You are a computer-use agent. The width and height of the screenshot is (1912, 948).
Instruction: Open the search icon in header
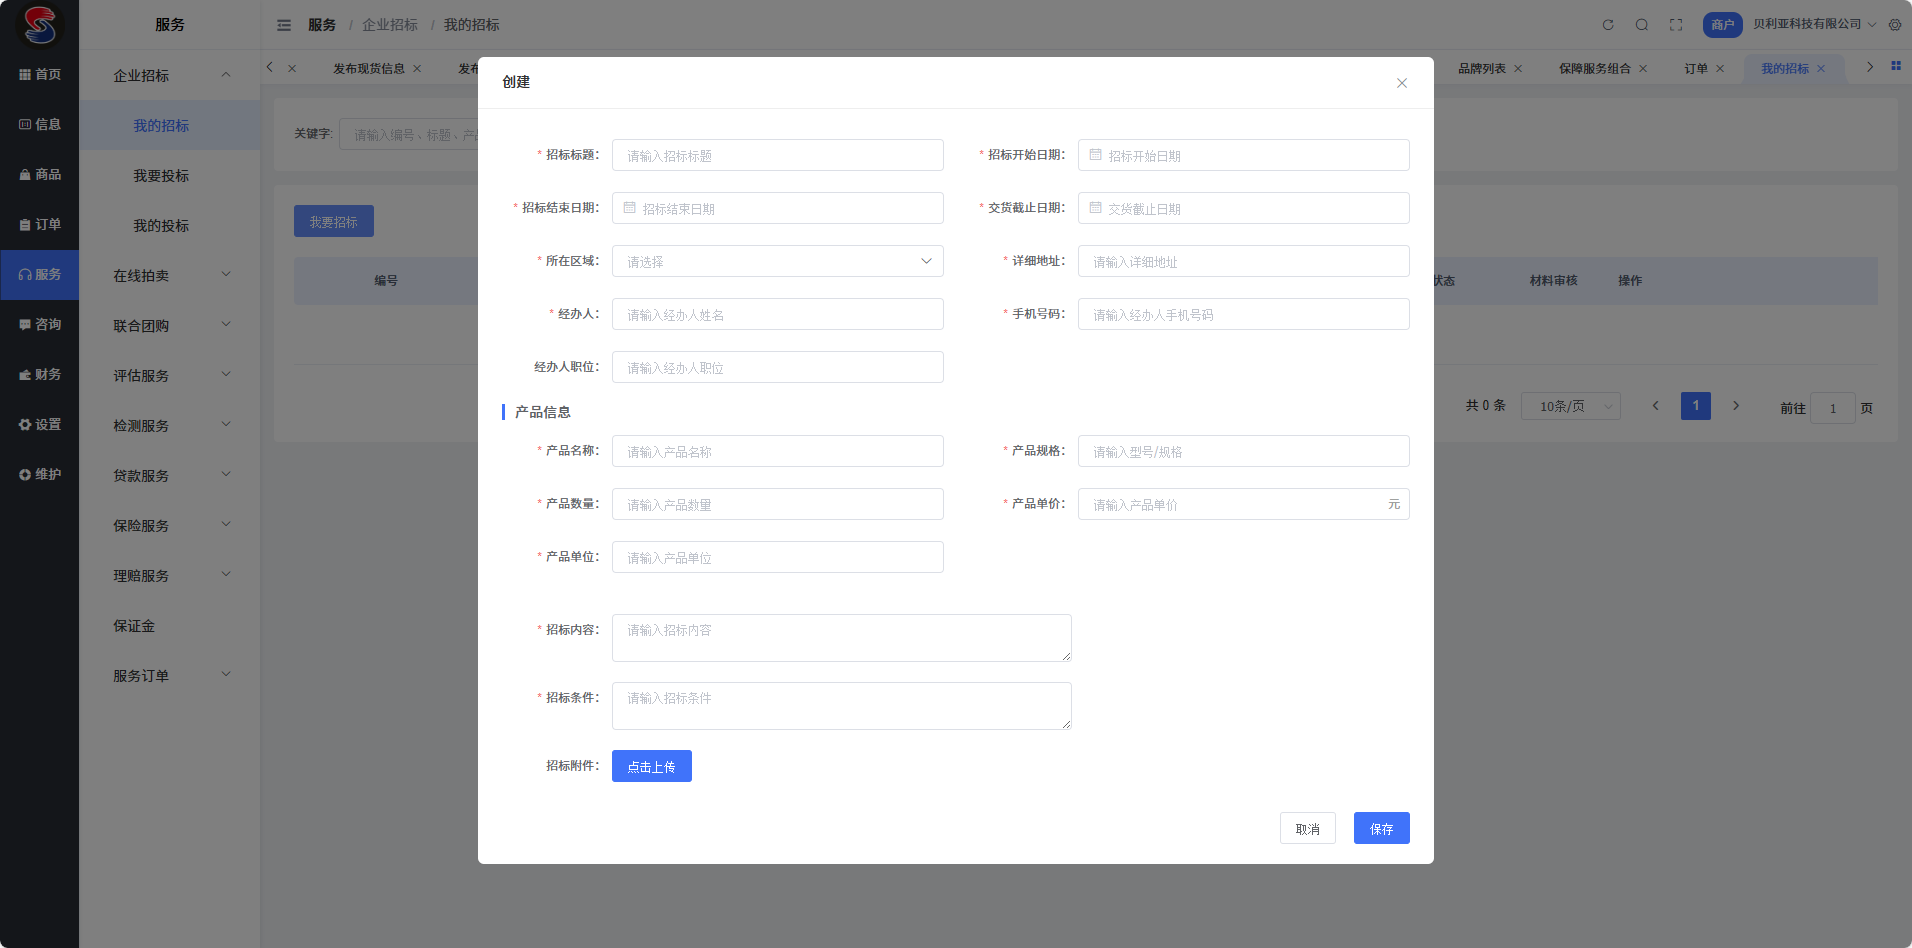1642,25
